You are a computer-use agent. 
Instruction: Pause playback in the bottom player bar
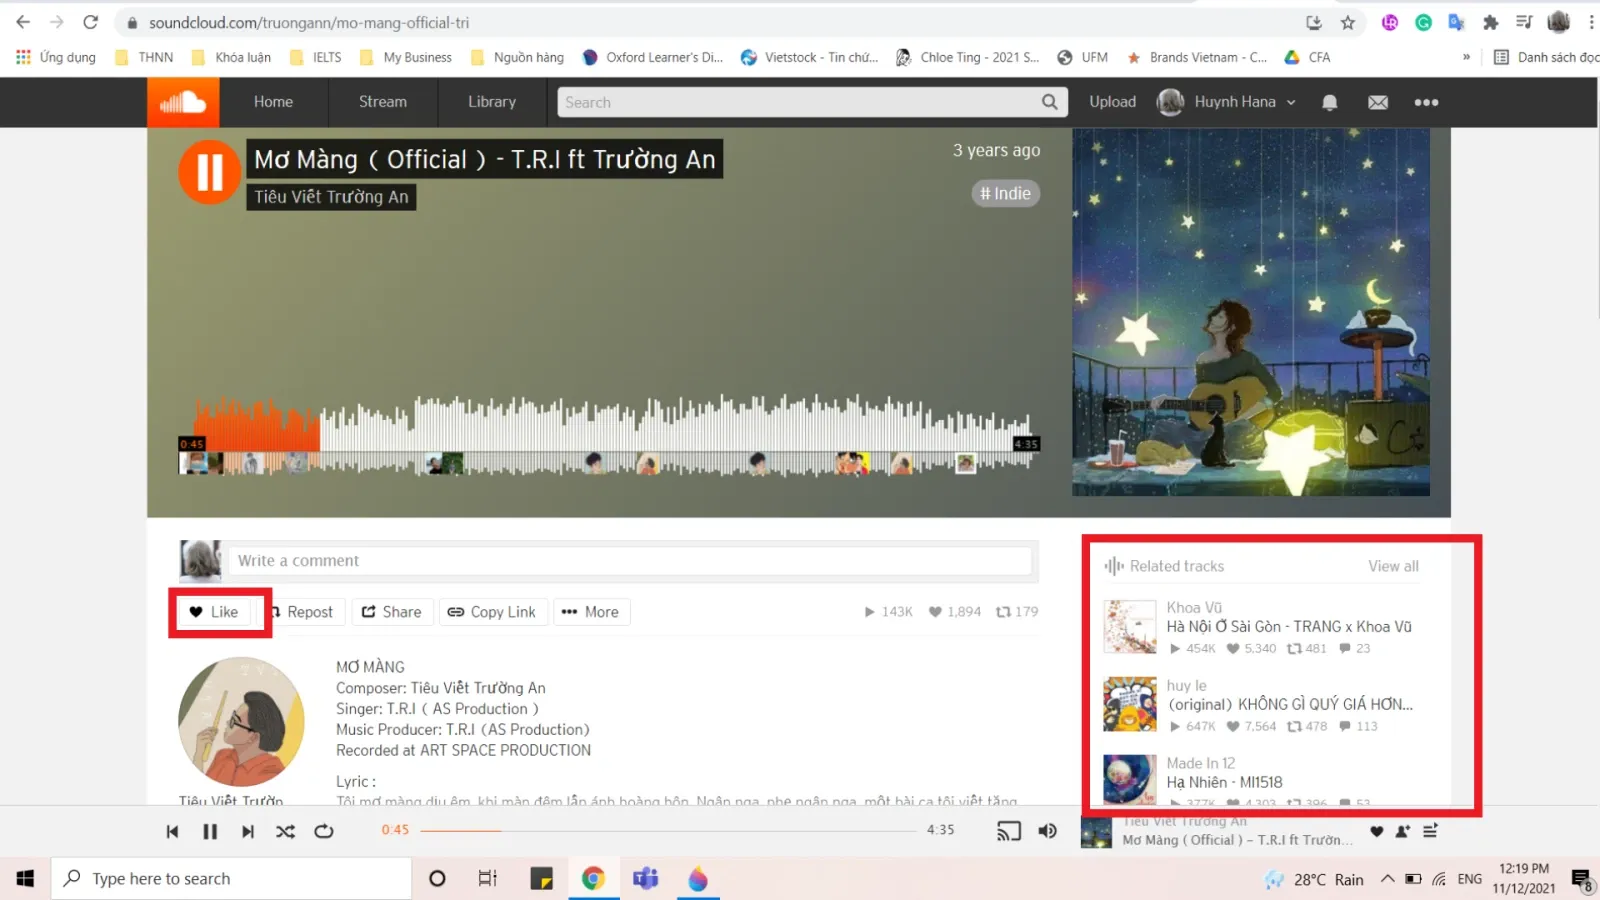(210, 831)
